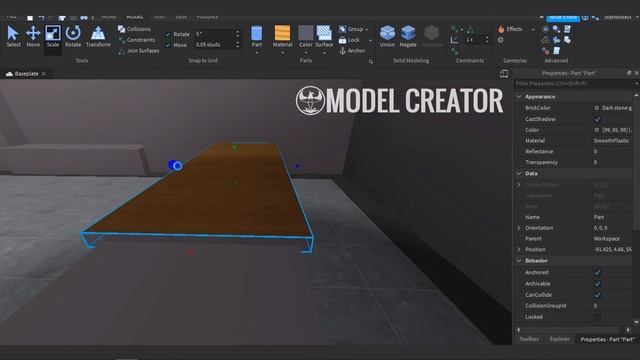Edit the Reflectance value field
Image resolution: width=640 pixels, height=360 pixels.
[x=612, y=151]
